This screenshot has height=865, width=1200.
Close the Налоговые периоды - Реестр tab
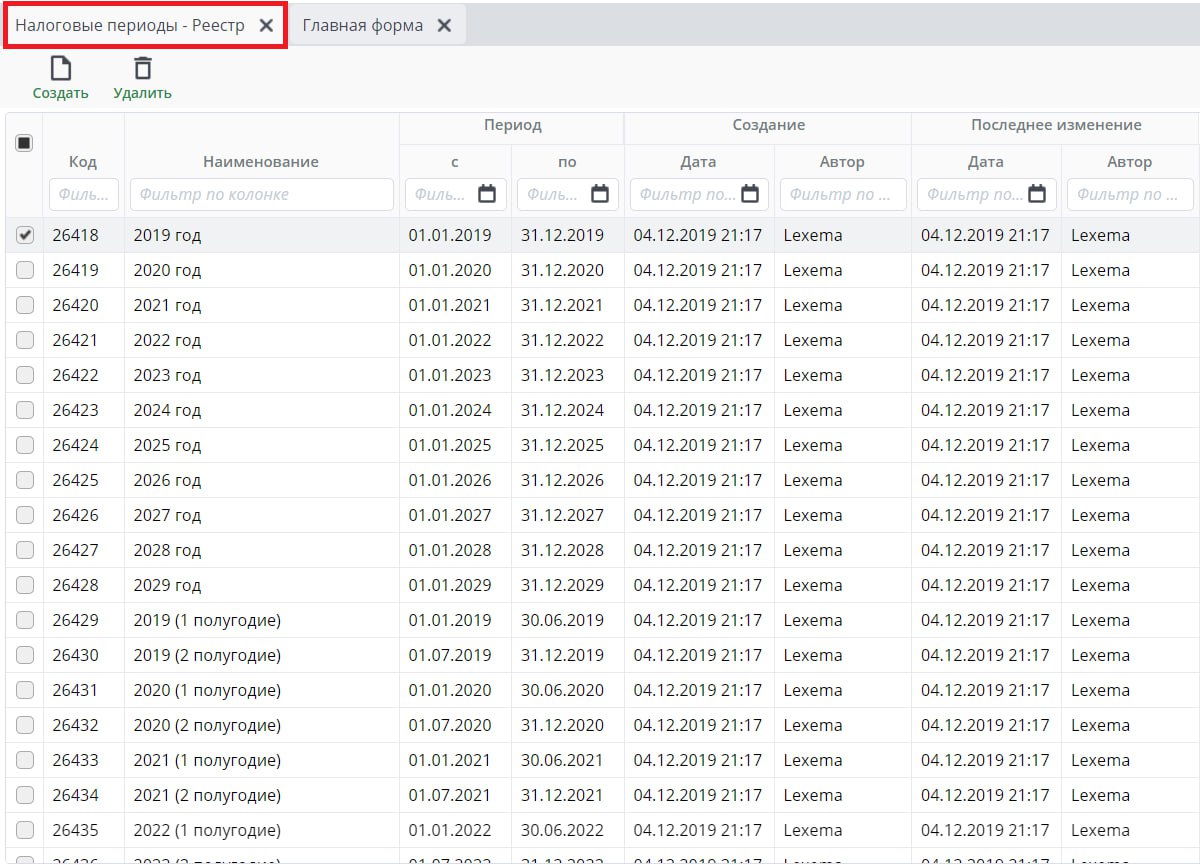click(266, 26)
